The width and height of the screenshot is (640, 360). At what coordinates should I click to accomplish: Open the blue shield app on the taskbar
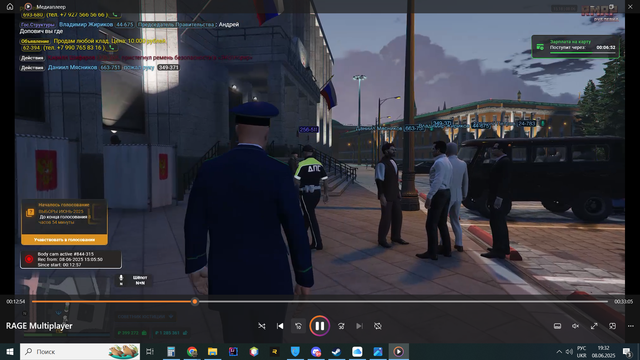point(295,351)
